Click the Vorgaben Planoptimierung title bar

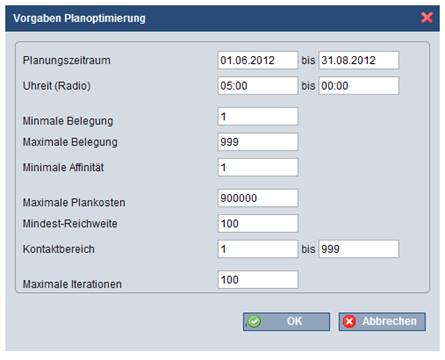pyautogui.click(x=222, y=18)
